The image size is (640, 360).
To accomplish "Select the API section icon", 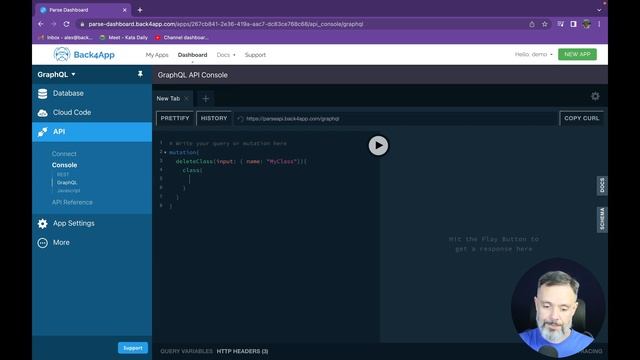I will (42, 132).
